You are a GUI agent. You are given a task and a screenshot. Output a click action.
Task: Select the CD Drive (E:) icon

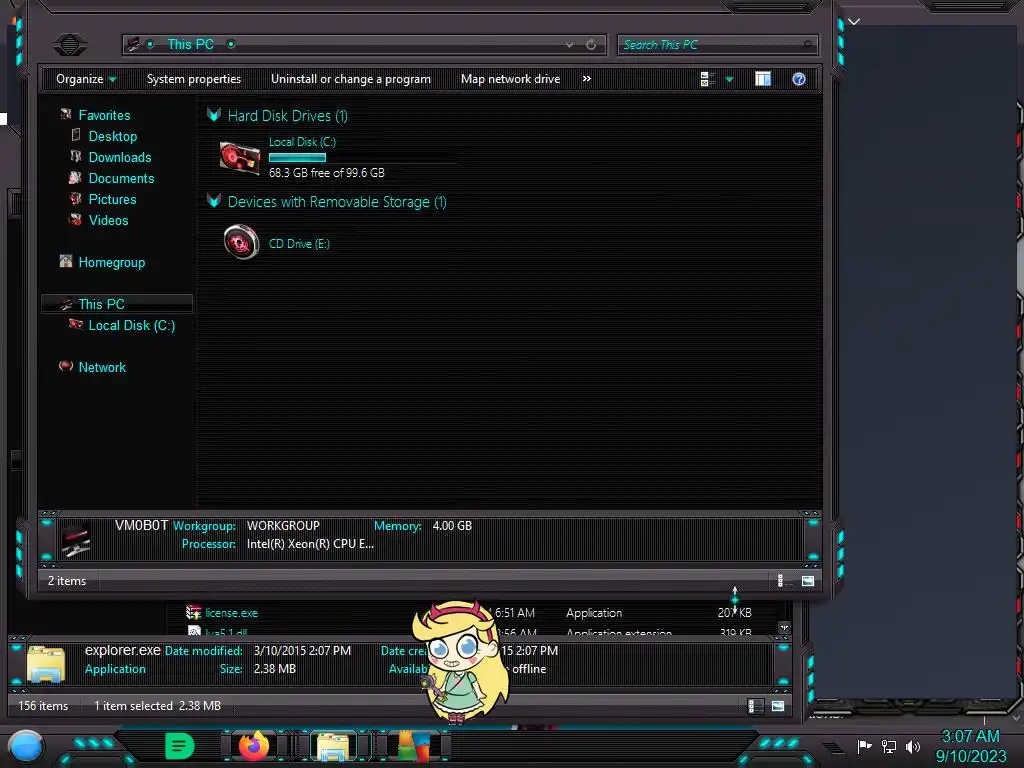(241, 242)
